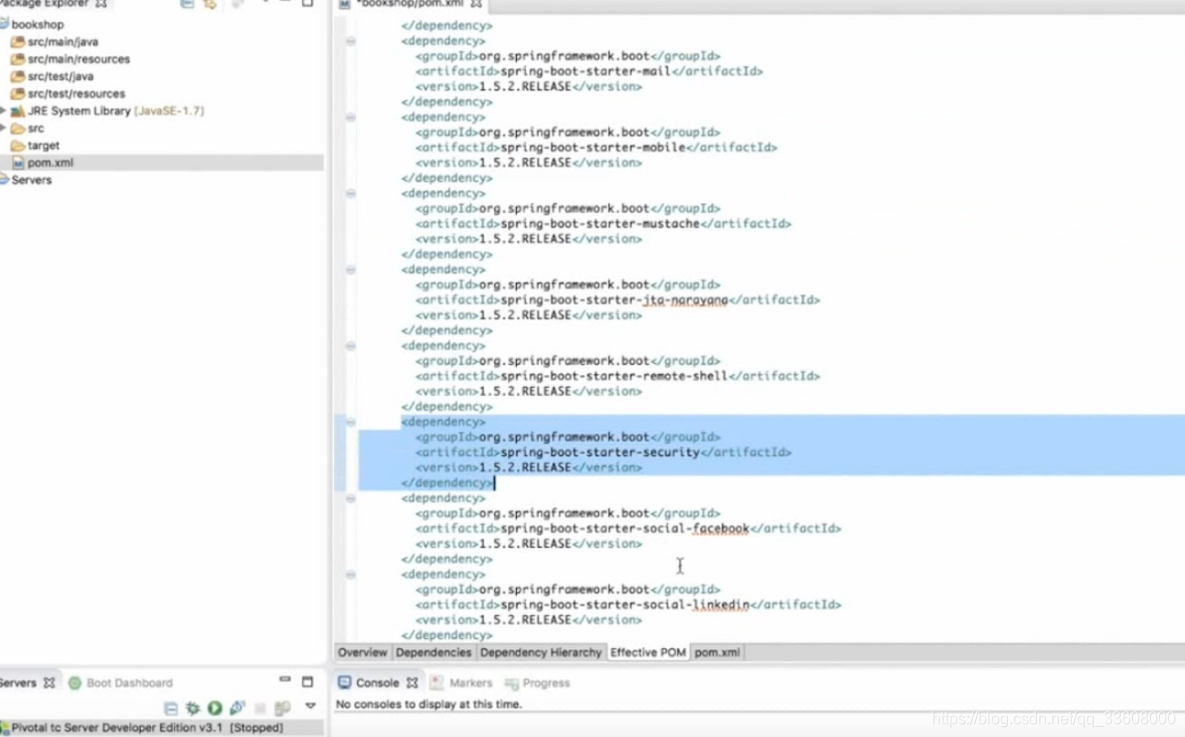Collapse all in Servers view toolbar
Viewport: 1185px width, 737px height.
coord(171,708)
